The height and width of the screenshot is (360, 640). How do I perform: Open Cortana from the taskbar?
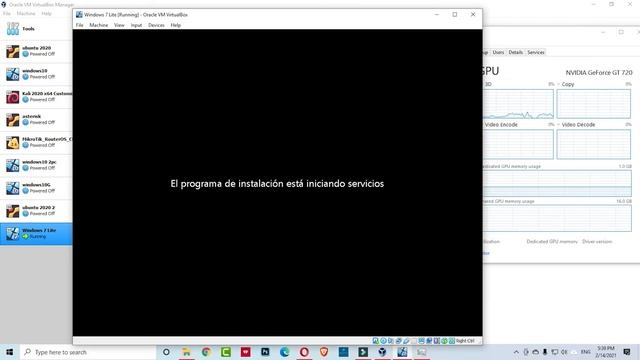pyautogui.click(x=166, y=352)
